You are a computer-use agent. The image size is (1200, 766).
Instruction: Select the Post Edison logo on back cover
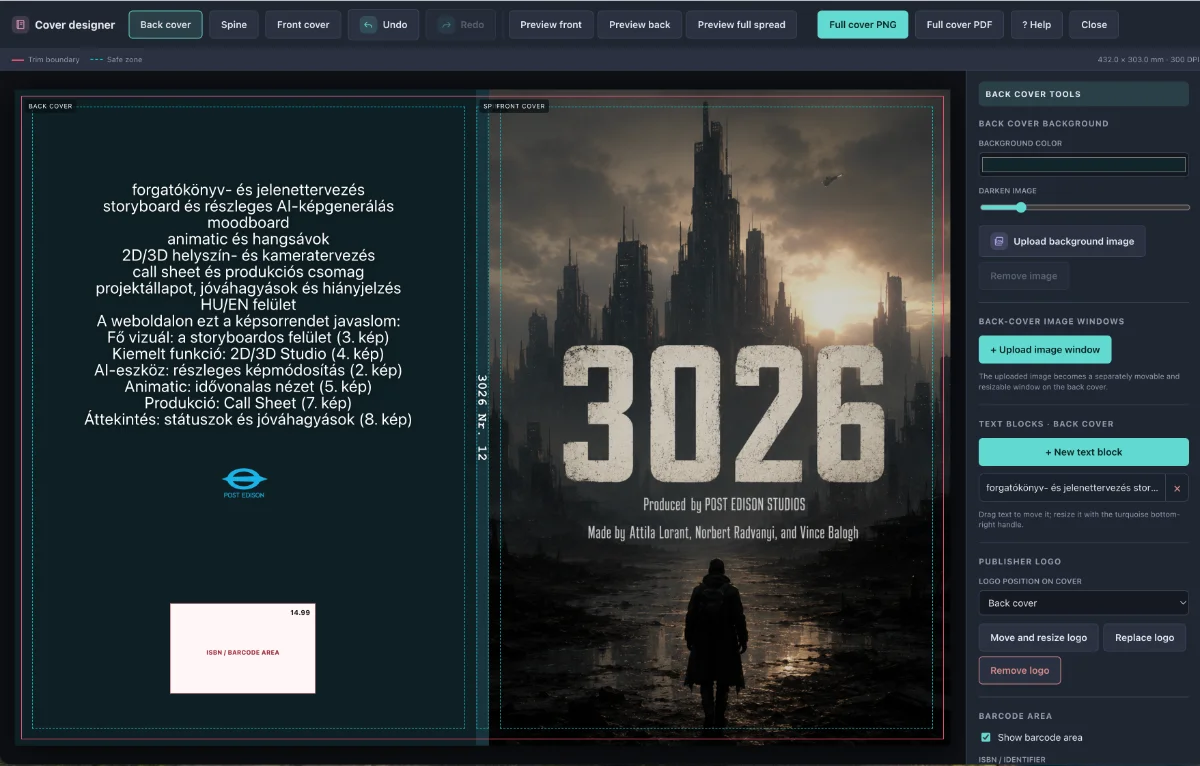244,483
